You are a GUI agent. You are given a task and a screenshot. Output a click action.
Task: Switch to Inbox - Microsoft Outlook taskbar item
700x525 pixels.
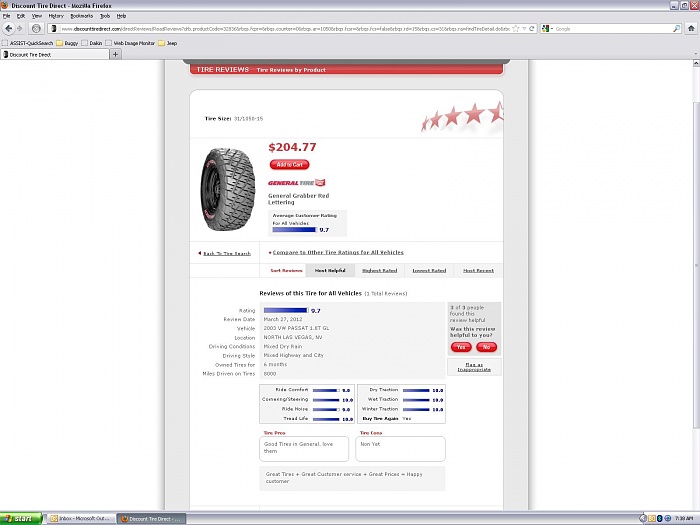pyautogui.click(x=80, y=519)
